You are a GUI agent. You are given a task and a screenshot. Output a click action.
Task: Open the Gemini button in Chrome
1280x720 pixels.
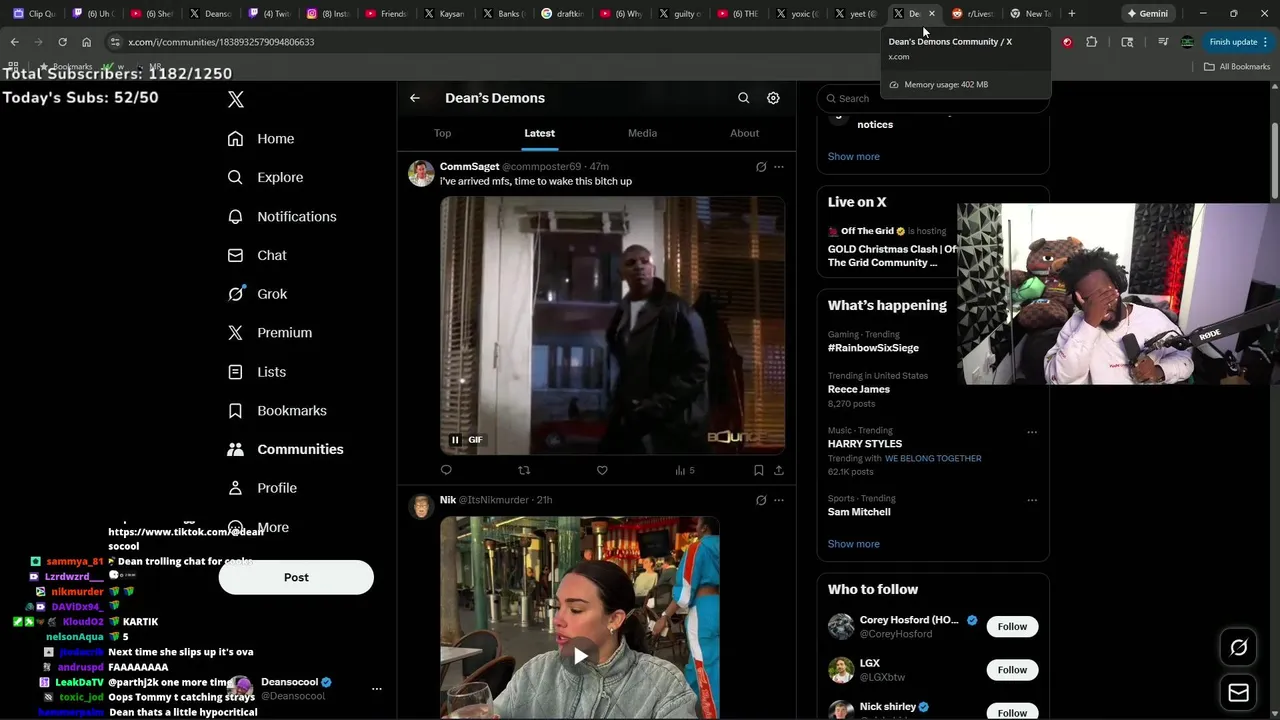click(x=1147, y=14)
